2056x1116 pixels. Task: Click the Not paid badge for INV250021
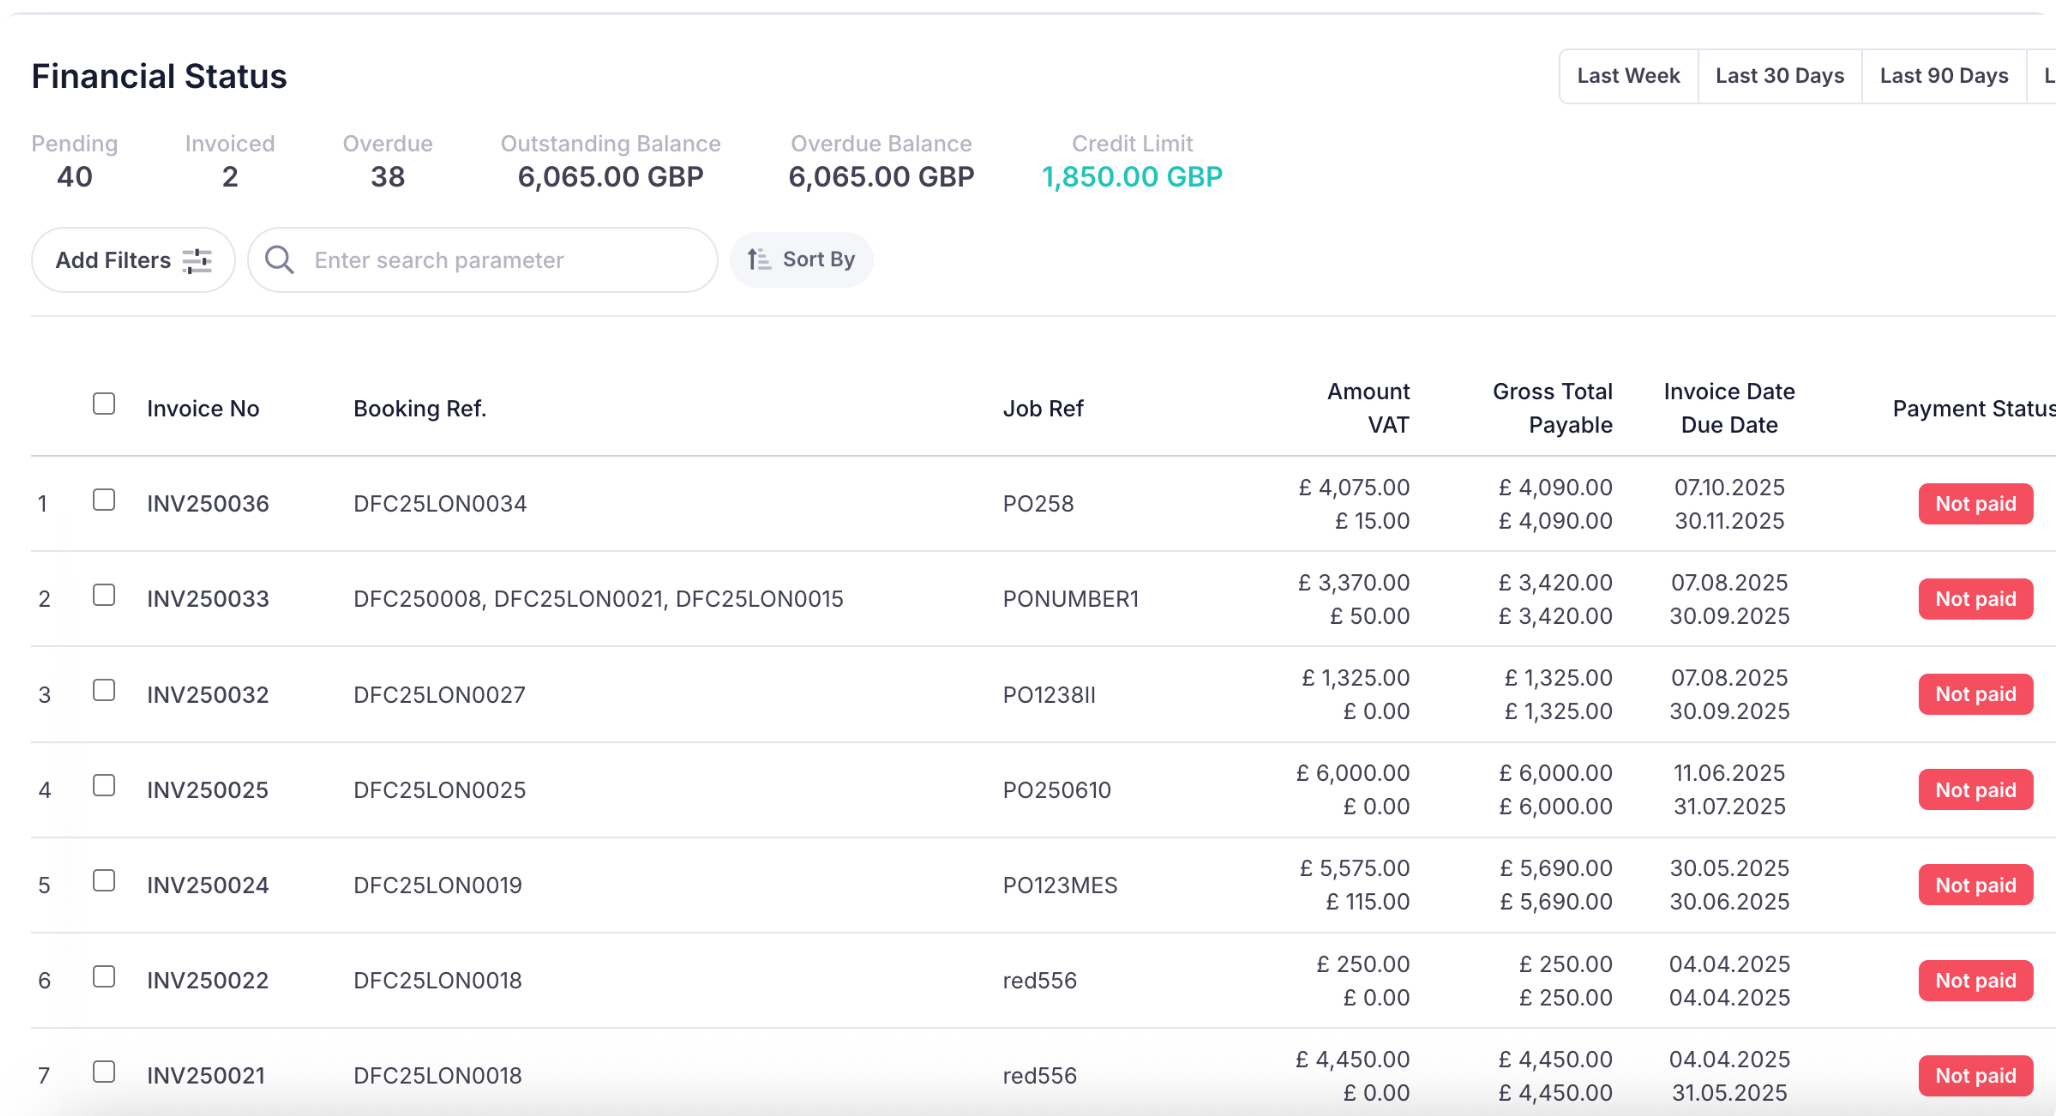coord(1975,1075)
